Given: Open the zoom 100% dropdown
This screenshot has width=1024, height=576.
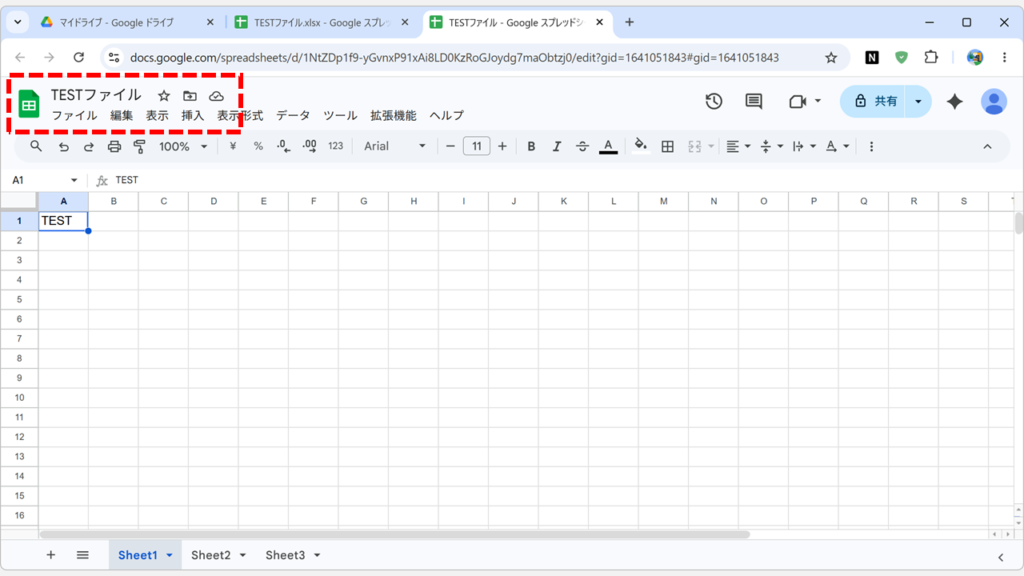Looking at the screenshot, I should pos(183,146).
